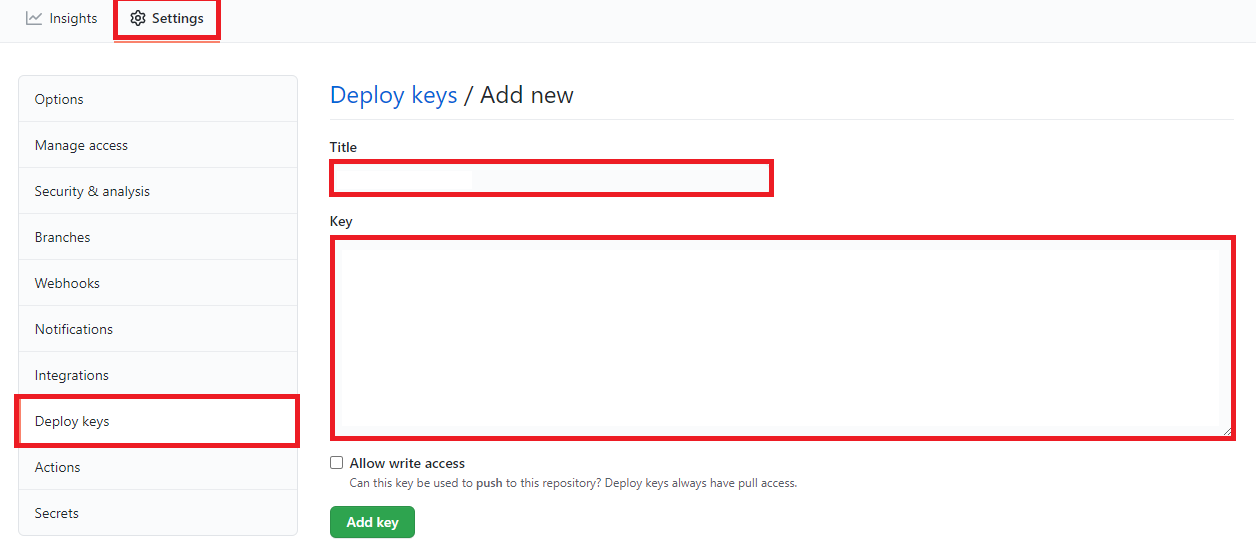This screenshot has height=559, width=1256.
Task: Select Options in the sidebar
Action: [158, 99]
